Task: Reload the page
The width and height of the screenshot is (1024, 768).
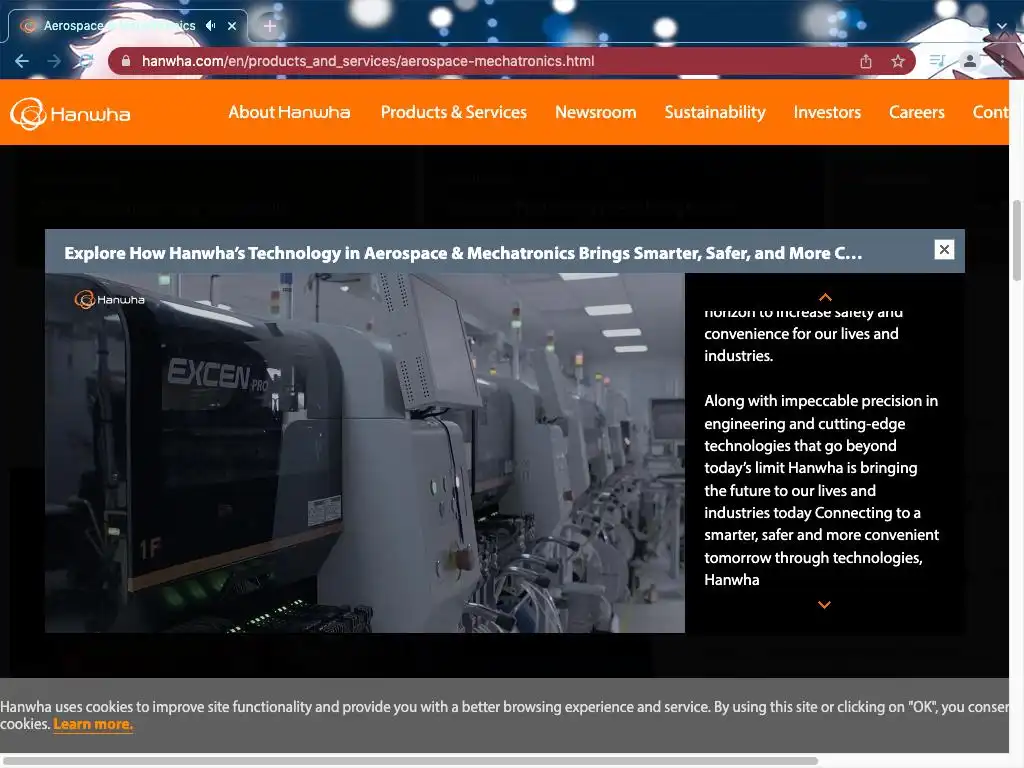Action: 86,61
